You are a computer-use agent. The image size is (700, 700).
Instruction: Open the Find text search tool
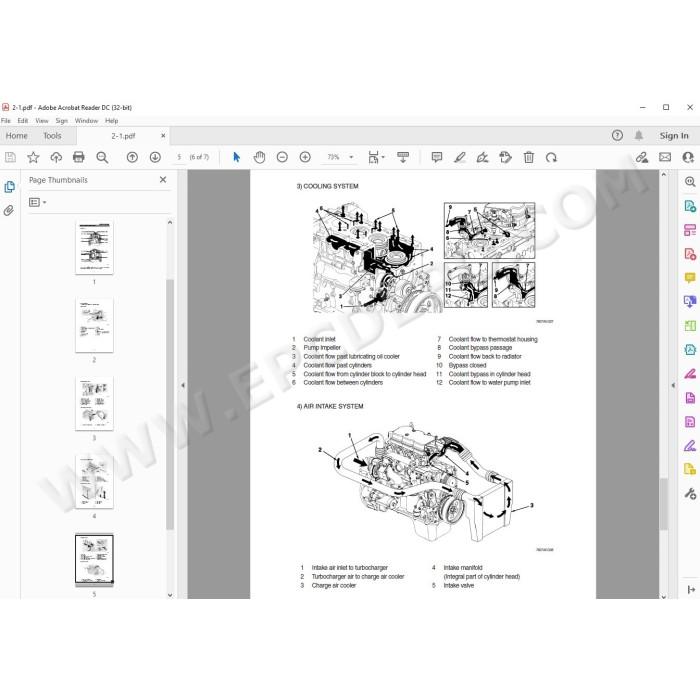click(102, 157)
